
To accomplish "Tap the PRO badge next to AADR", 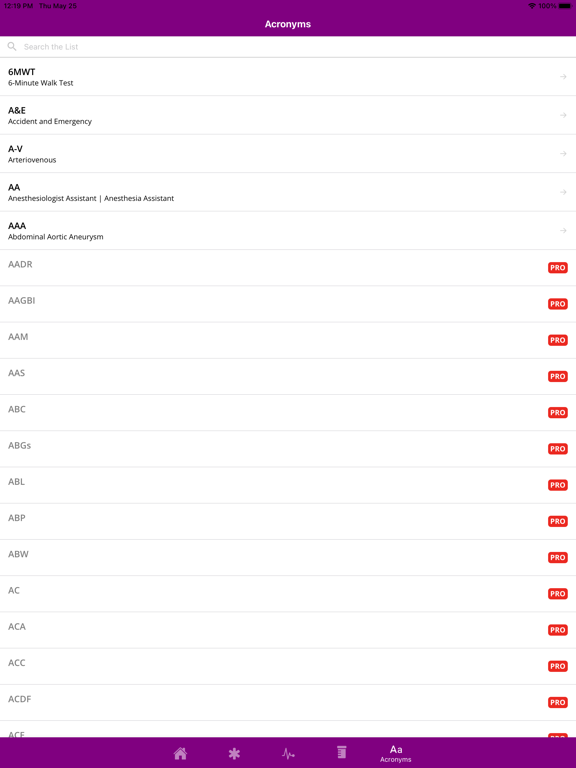I will coord(557,268).
